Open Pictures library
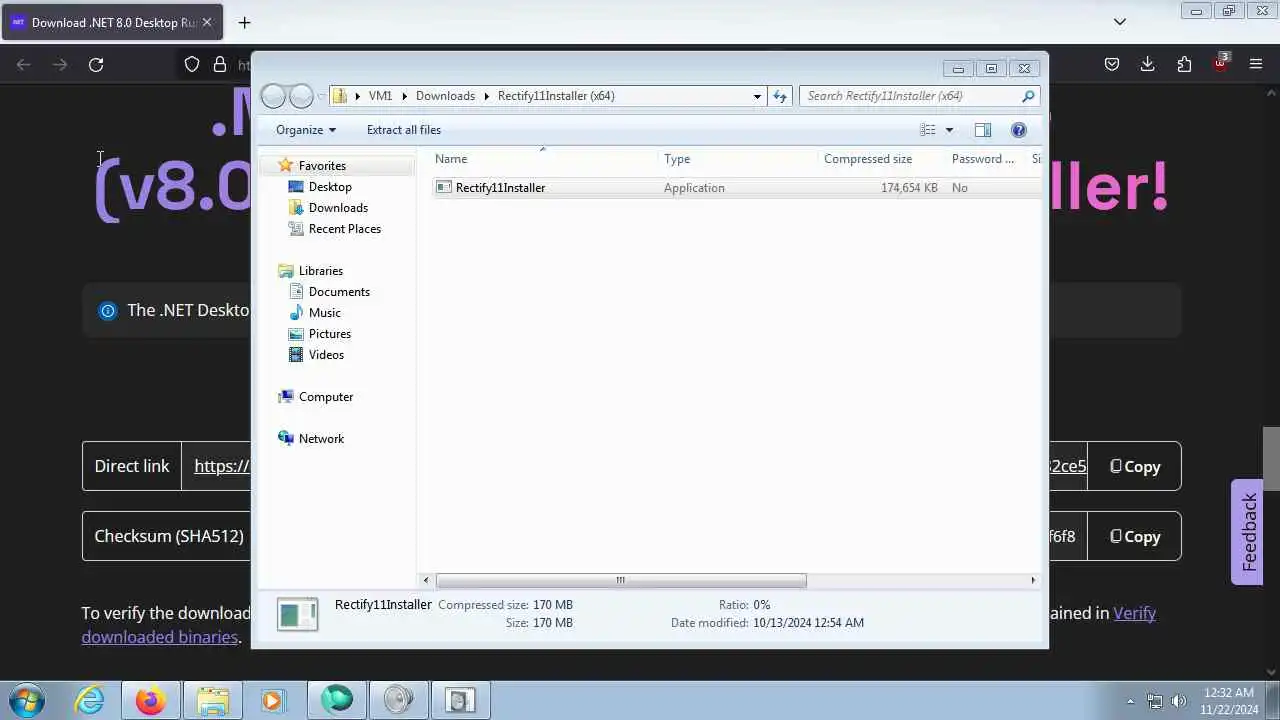 (x=330, y=334)
